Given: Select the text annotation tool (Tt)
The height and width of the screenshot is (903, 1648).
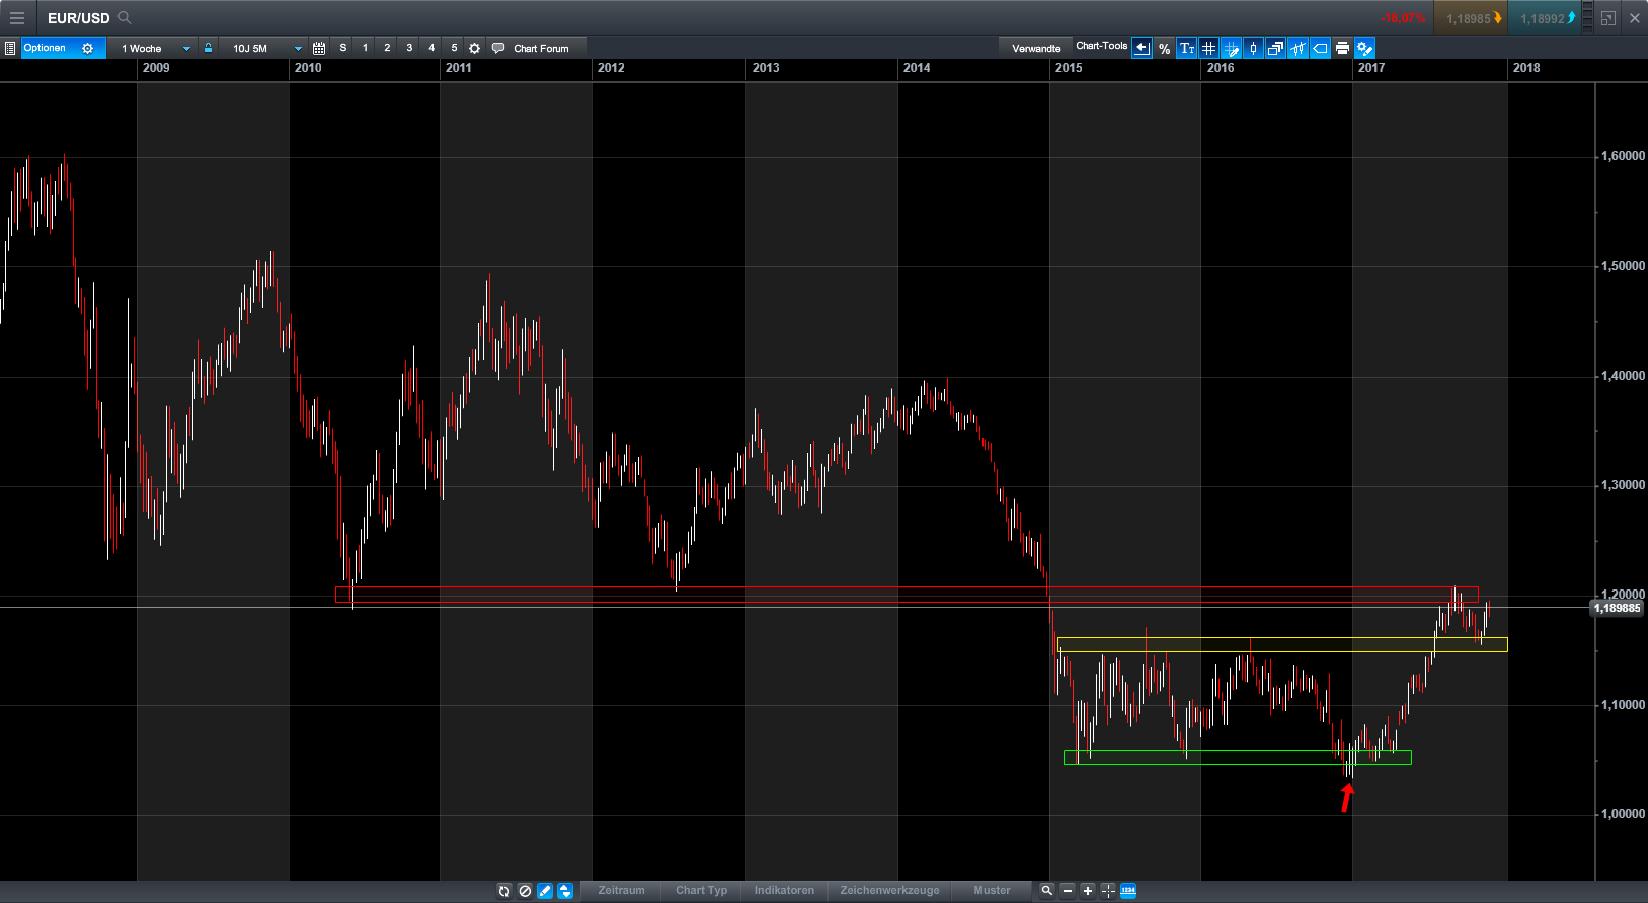Looking at the screenshot, I should coord(1186,48).
